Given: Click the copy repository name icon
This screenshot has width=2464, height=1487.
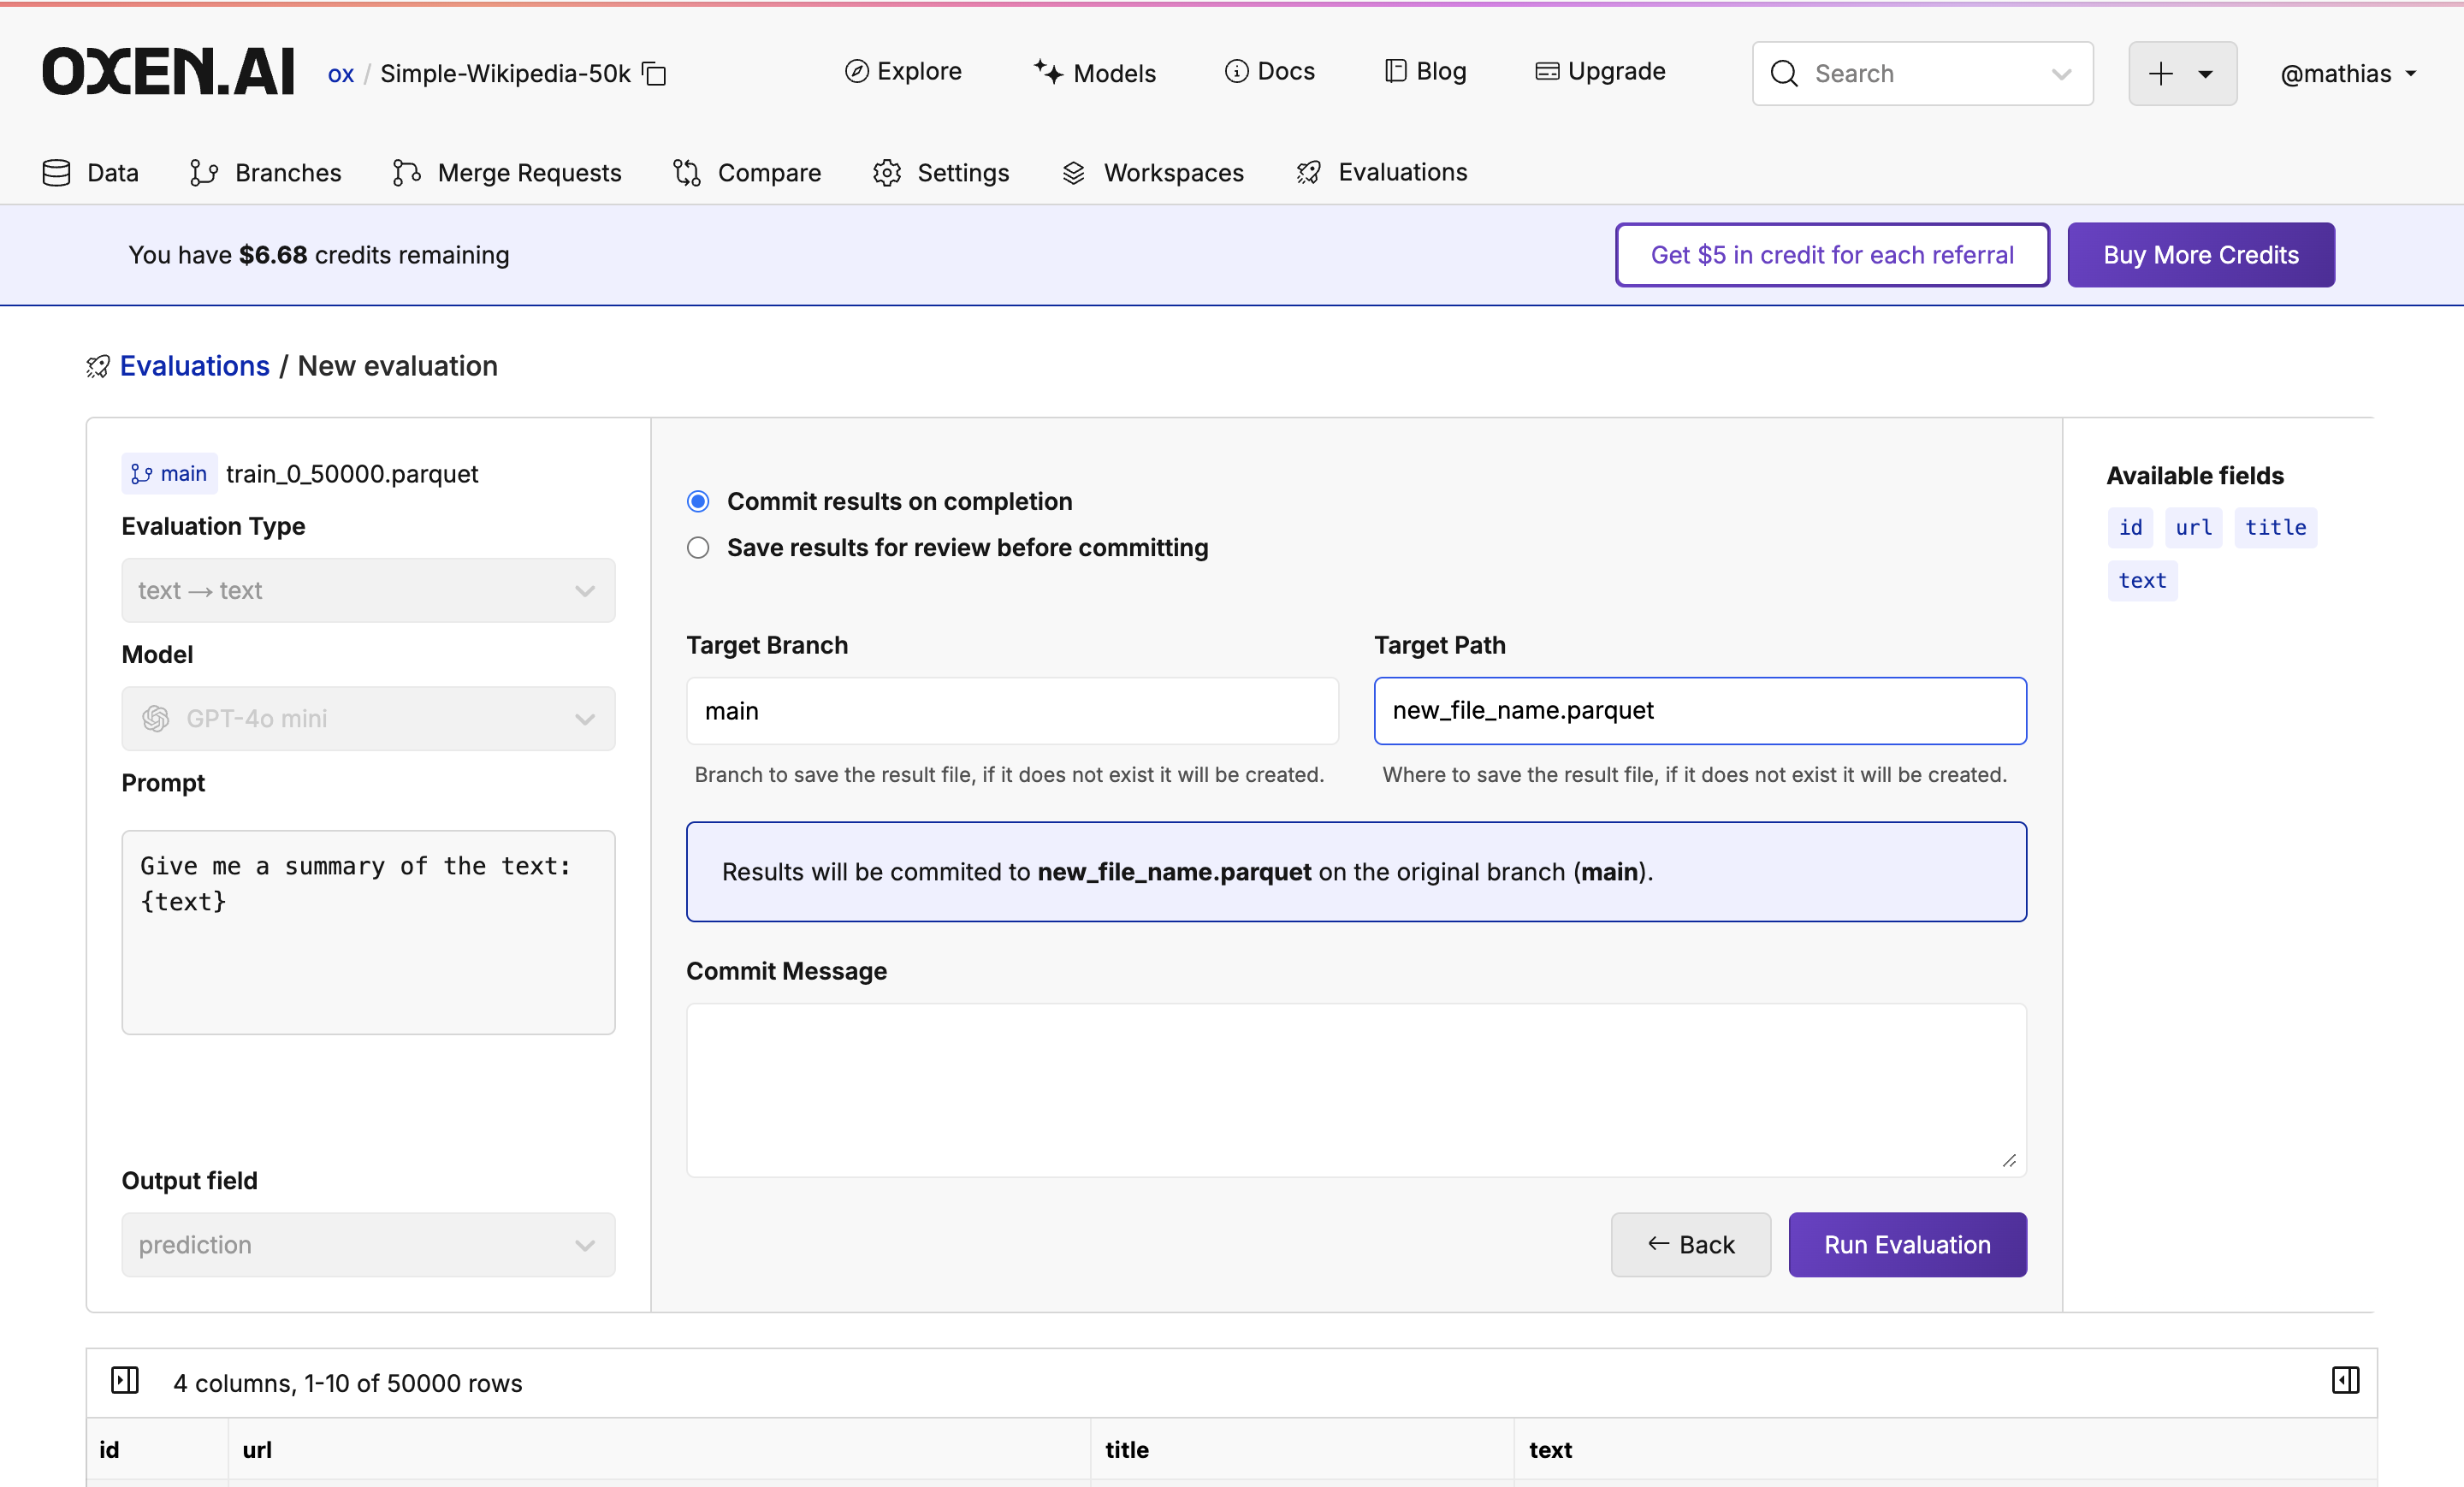Looking at the screenshot, I should (x=654, y=74).
